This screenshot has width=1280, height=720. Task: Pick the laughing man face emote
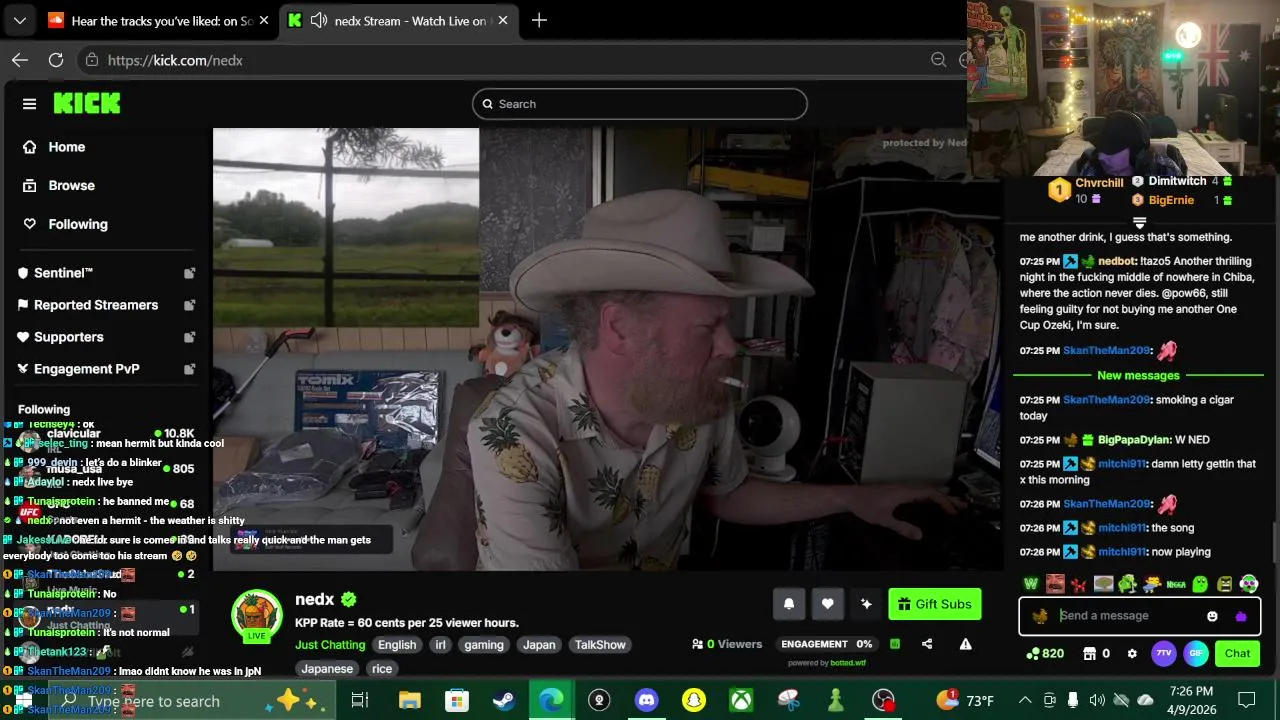tap(1055, 584)
